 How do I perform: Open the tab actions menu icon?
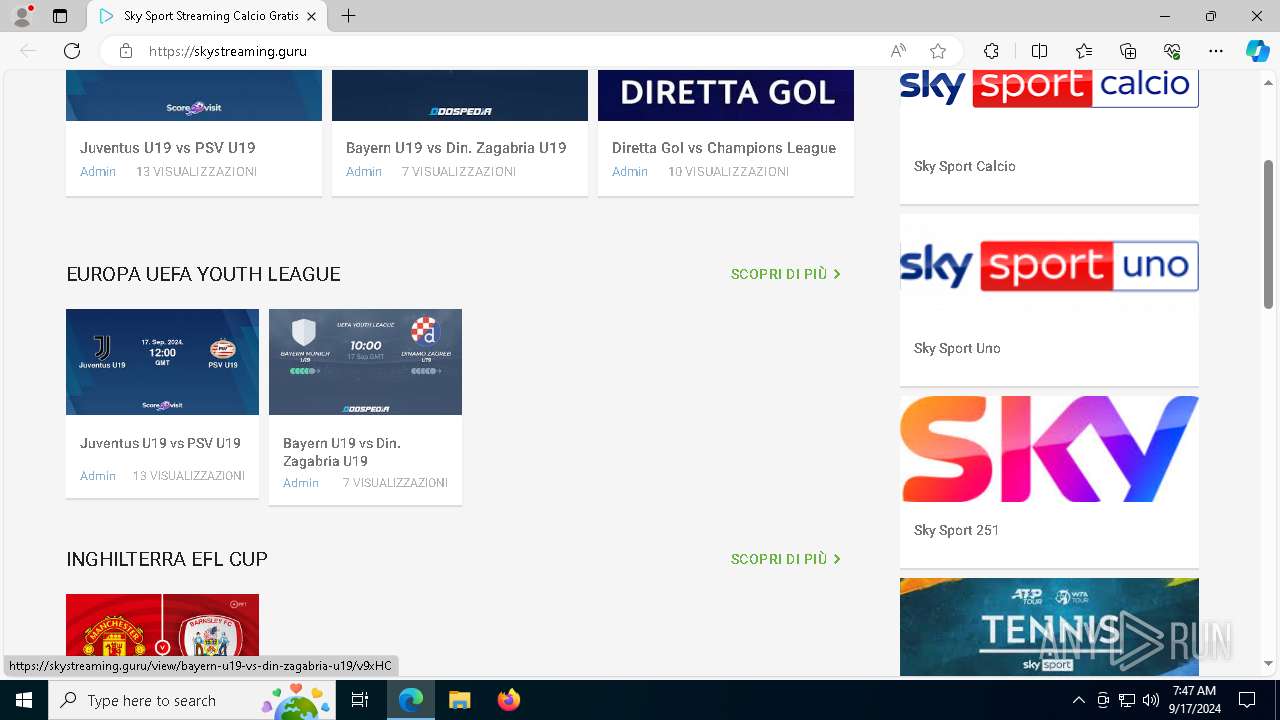(x=60, y=16)
